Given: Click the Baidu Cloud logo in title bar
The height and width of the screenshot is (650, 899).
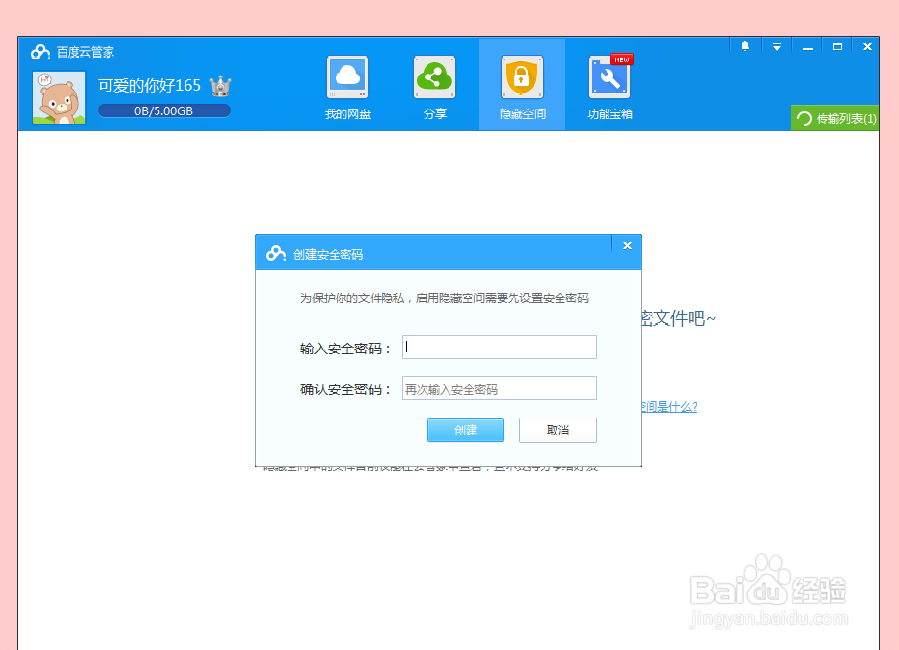Looking at the screenshot, I should click(40, 52).
